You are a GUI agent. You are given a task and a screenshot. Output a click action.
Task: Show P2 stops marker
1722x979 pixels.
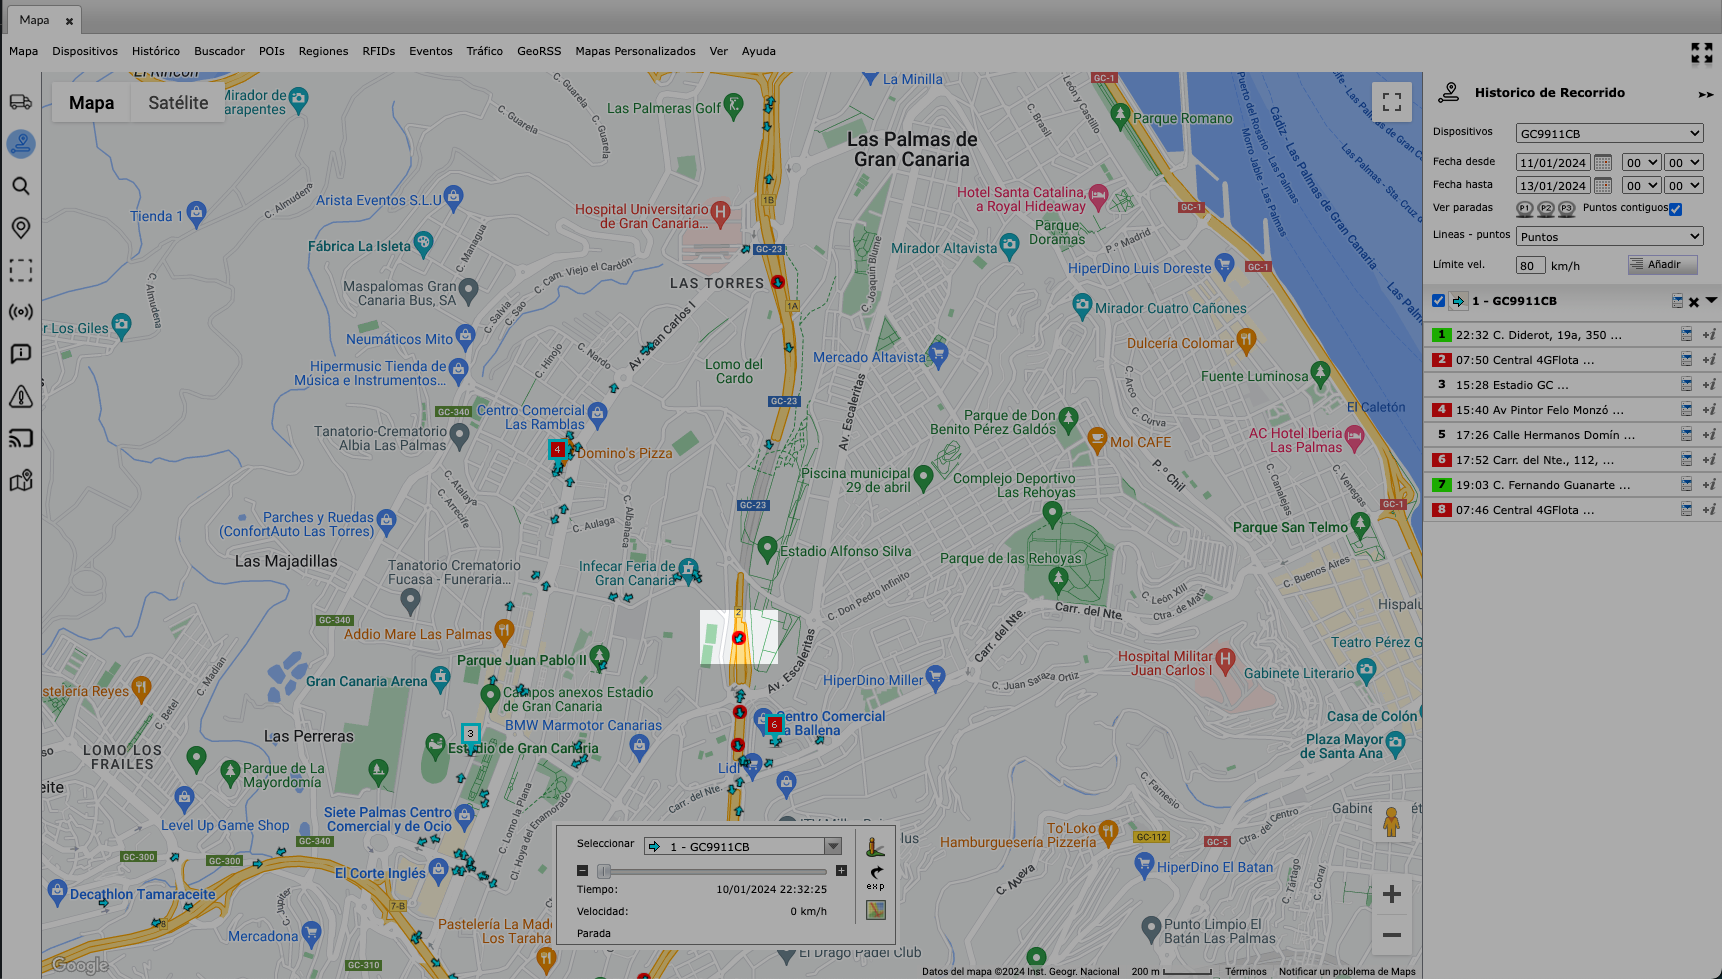pos(1546,209)
